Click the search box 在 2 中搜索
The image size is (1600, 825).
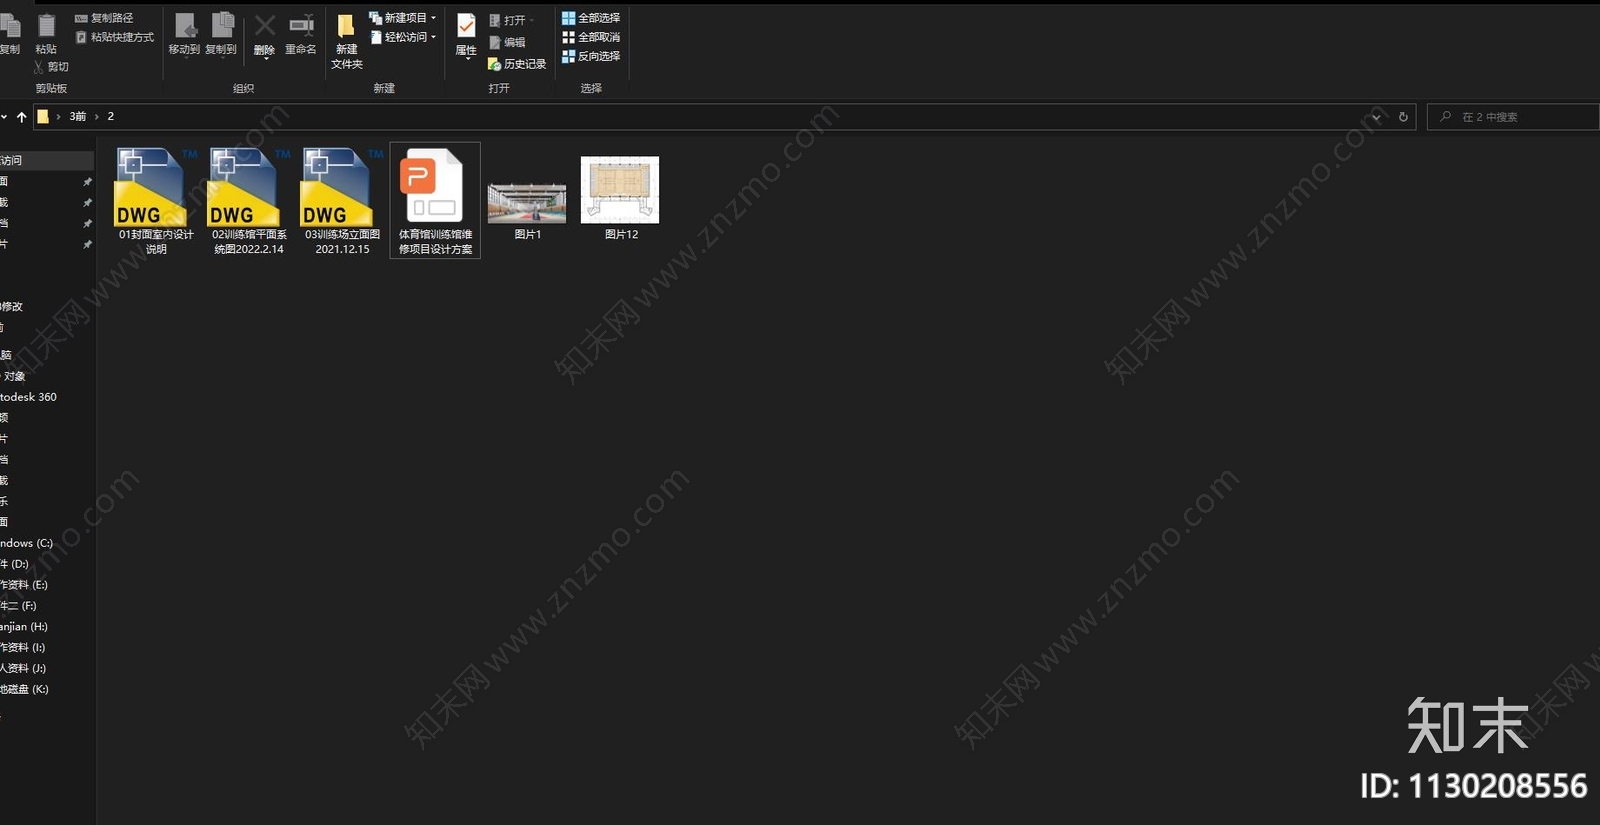click(1512, 117)
